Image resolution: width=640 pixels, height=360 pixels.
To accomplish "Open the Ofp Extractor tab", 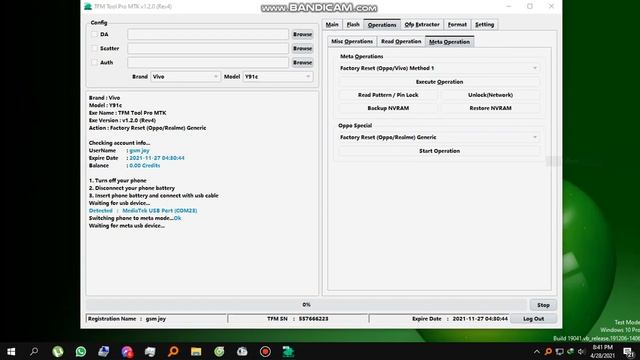I will pos(422,24).
